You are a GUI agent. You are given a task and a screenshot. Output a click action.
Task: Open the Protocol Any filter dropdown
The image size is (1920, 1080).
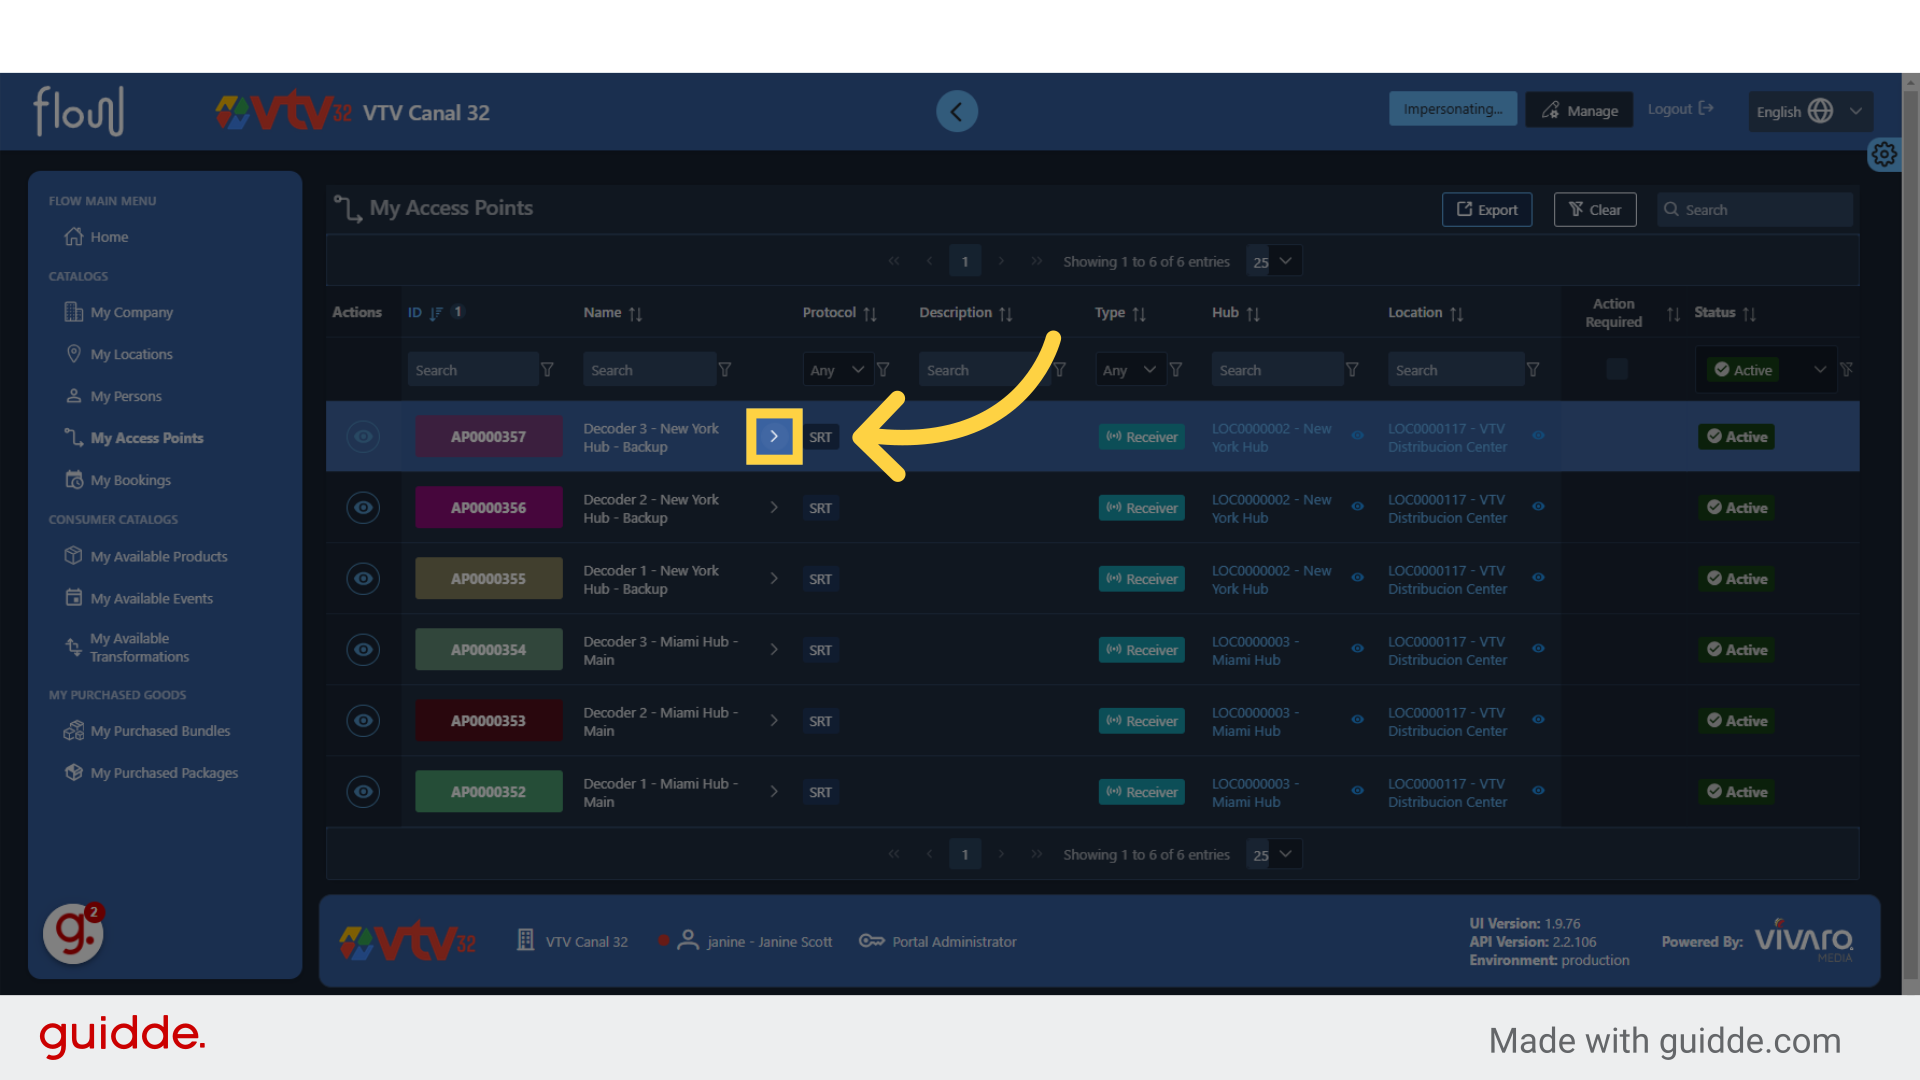click(x=838, y=370)
